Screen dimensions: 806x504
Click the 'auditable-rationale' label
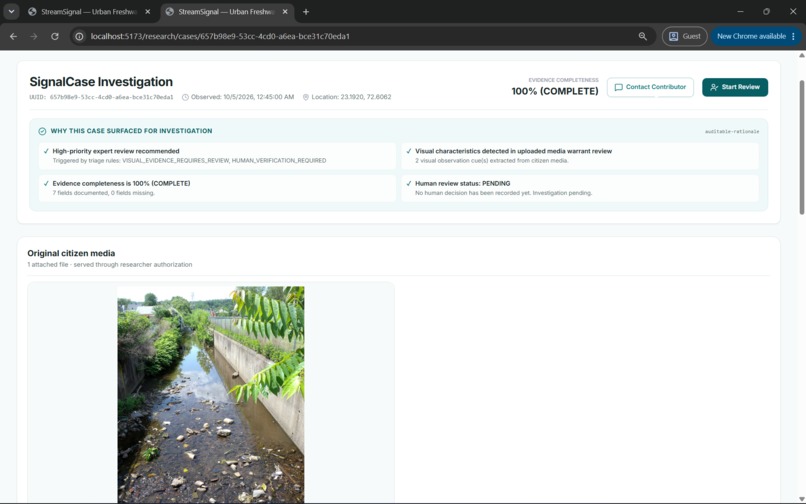[732, 132]
